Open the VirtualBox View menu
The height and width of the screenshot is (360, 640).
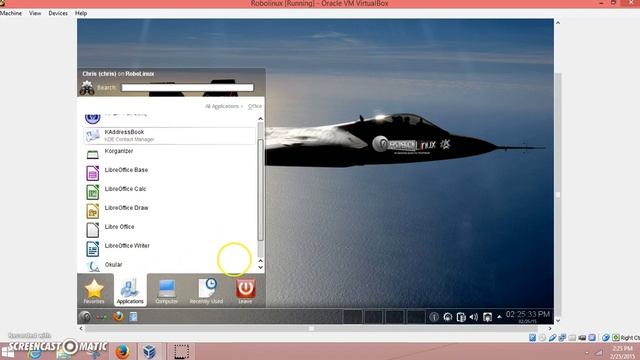tap(35, 13)
